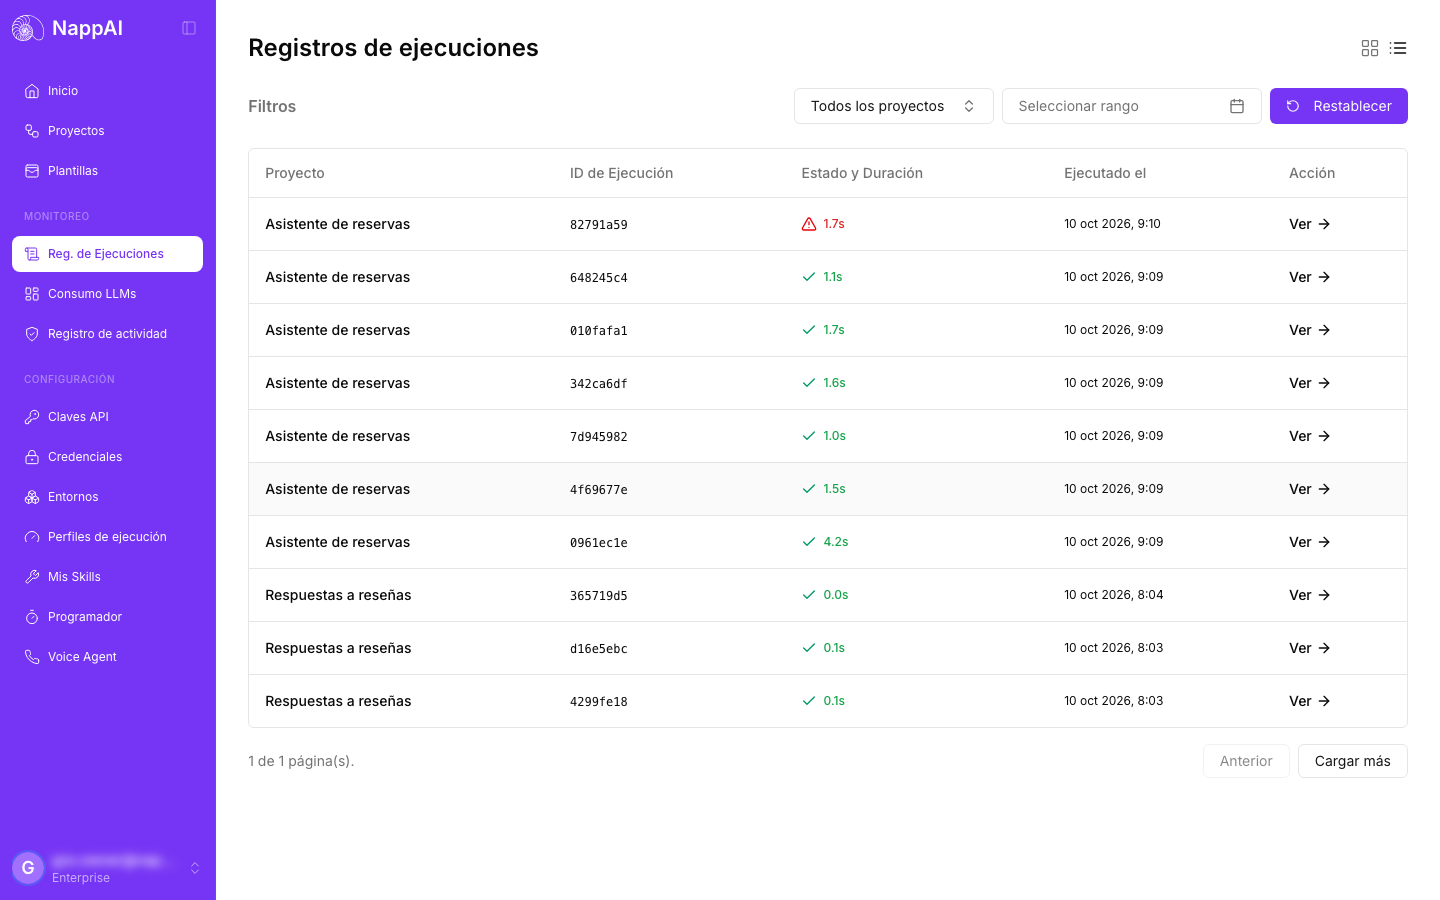The height and width of the screenshot is (900, 1440).
Task: Open Claves API settings
Action: click(107, 417)
